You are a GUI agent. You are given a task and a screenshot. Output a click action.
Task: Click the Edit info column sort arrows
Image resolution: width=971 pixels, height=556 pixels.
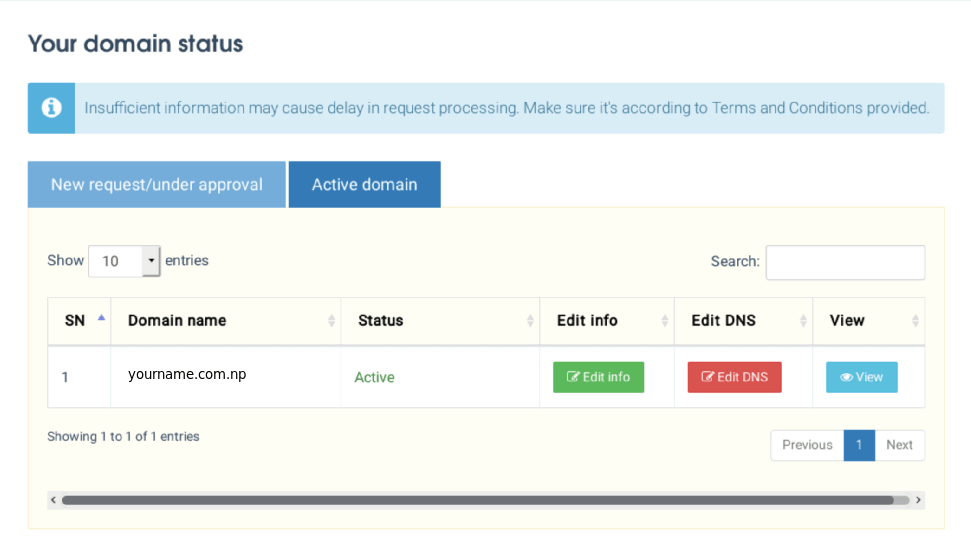tap(665, 321)
